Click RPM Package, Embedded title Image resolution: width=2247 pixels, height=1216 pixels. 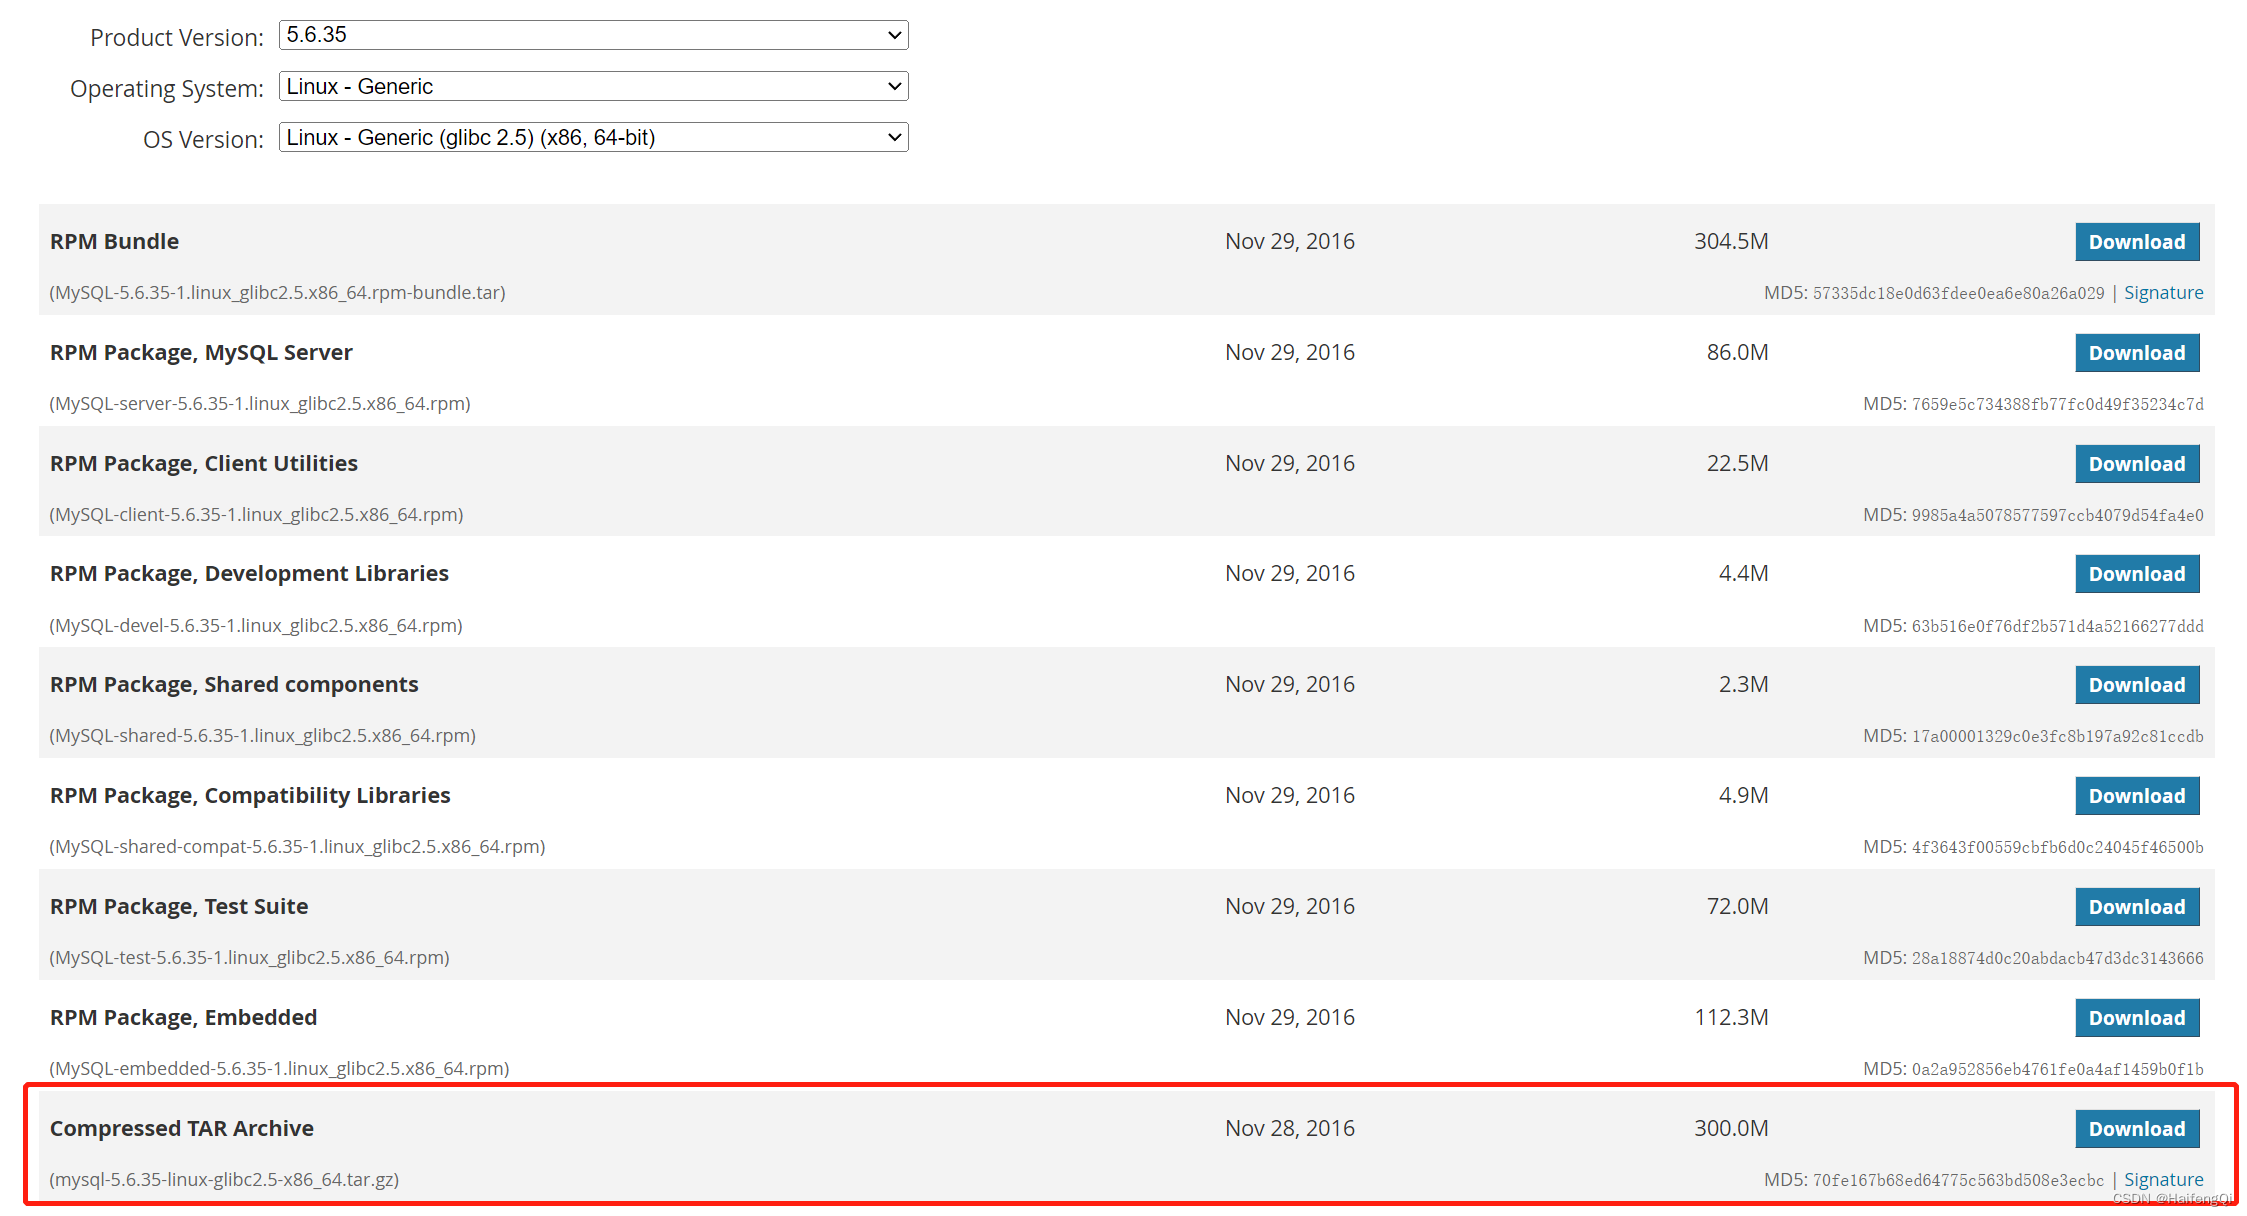(x=183, y=1017)
